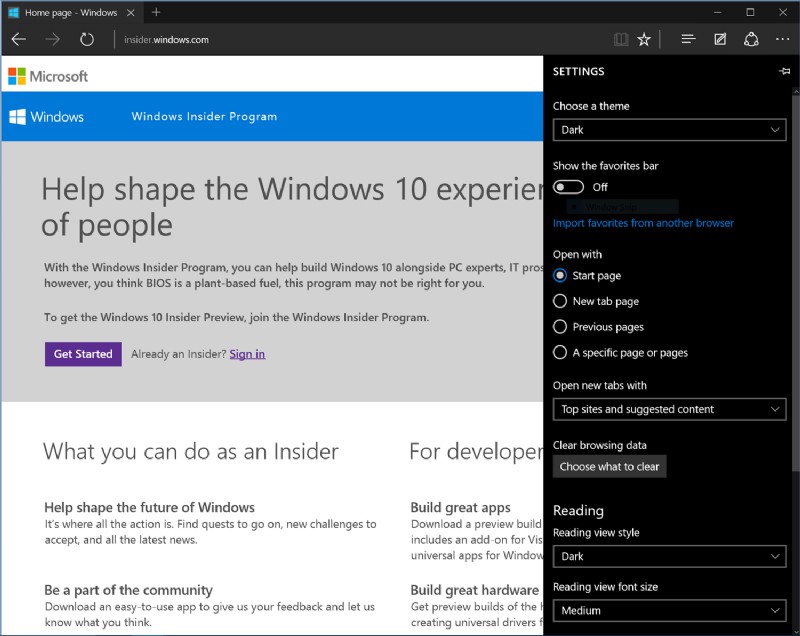Share the current page
Viewport: 800px width, 636px height.
[751, 39]
